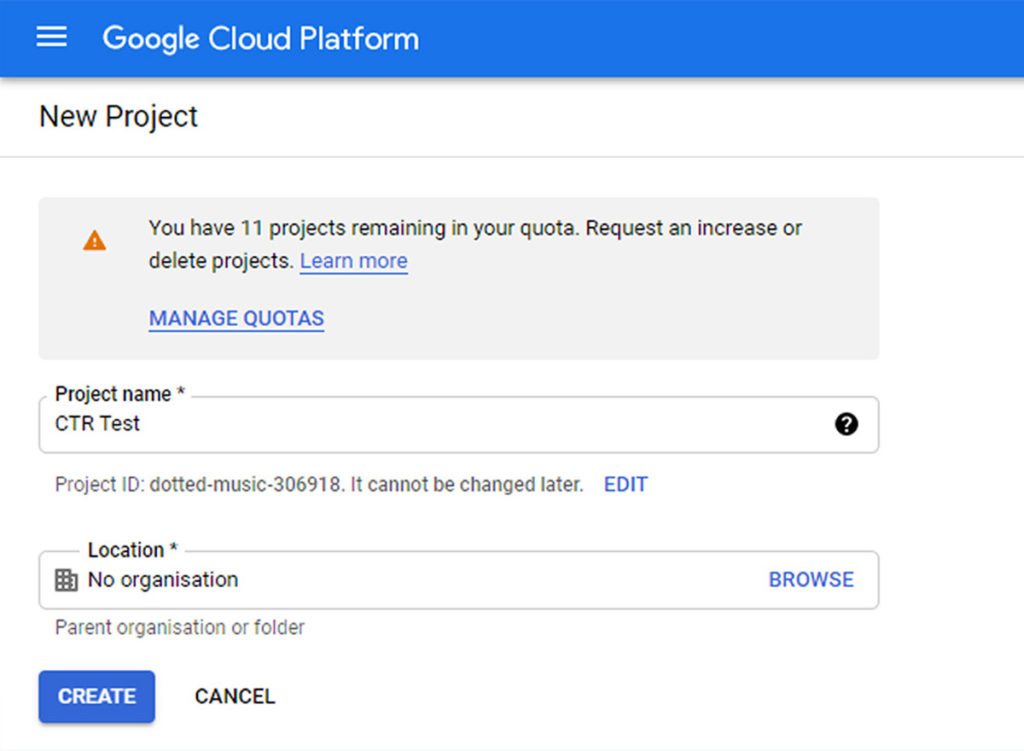Click CANCEL to abandon the project
Screen dimensions: 1024x751
click(x=234, y=696)
